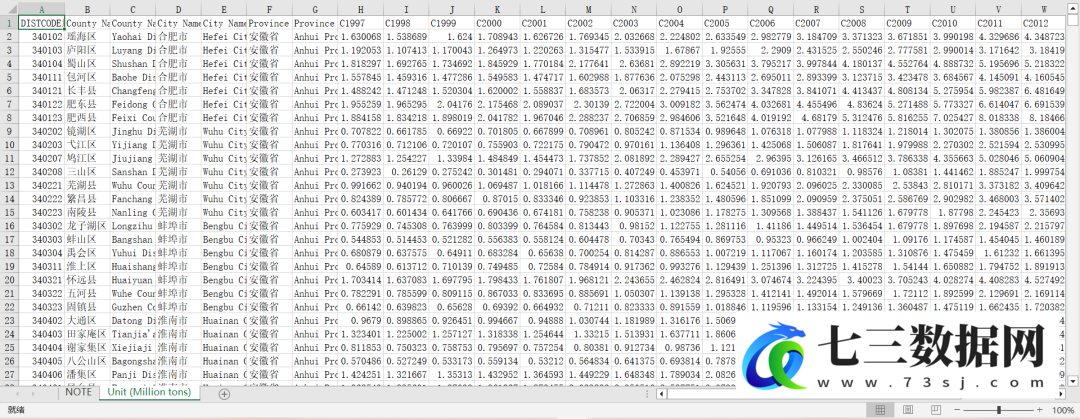Select cell with district code 340202
The width and height of the screenshot is (1080, 419).
[41, 131]
